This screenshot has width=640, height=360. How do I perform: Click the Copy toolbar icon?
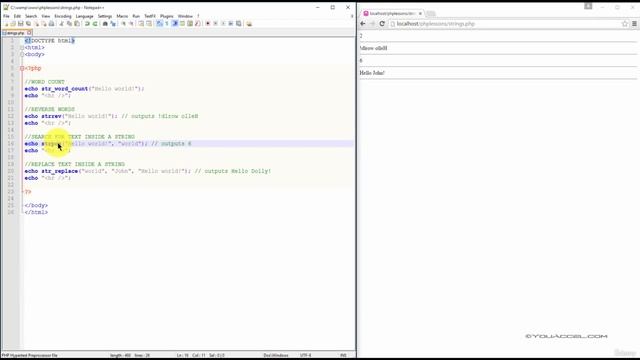(69, 24)
